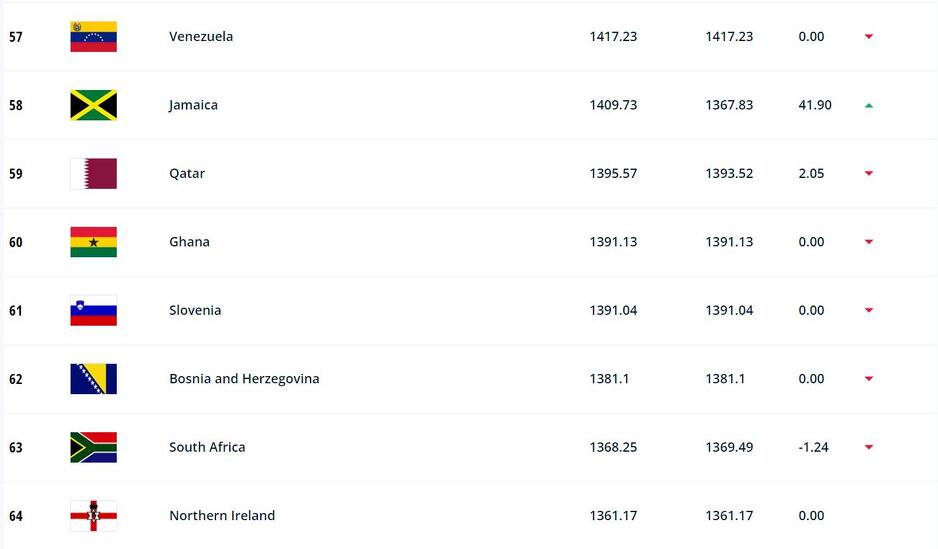Click the Qatar flag icon

point(93,174)
